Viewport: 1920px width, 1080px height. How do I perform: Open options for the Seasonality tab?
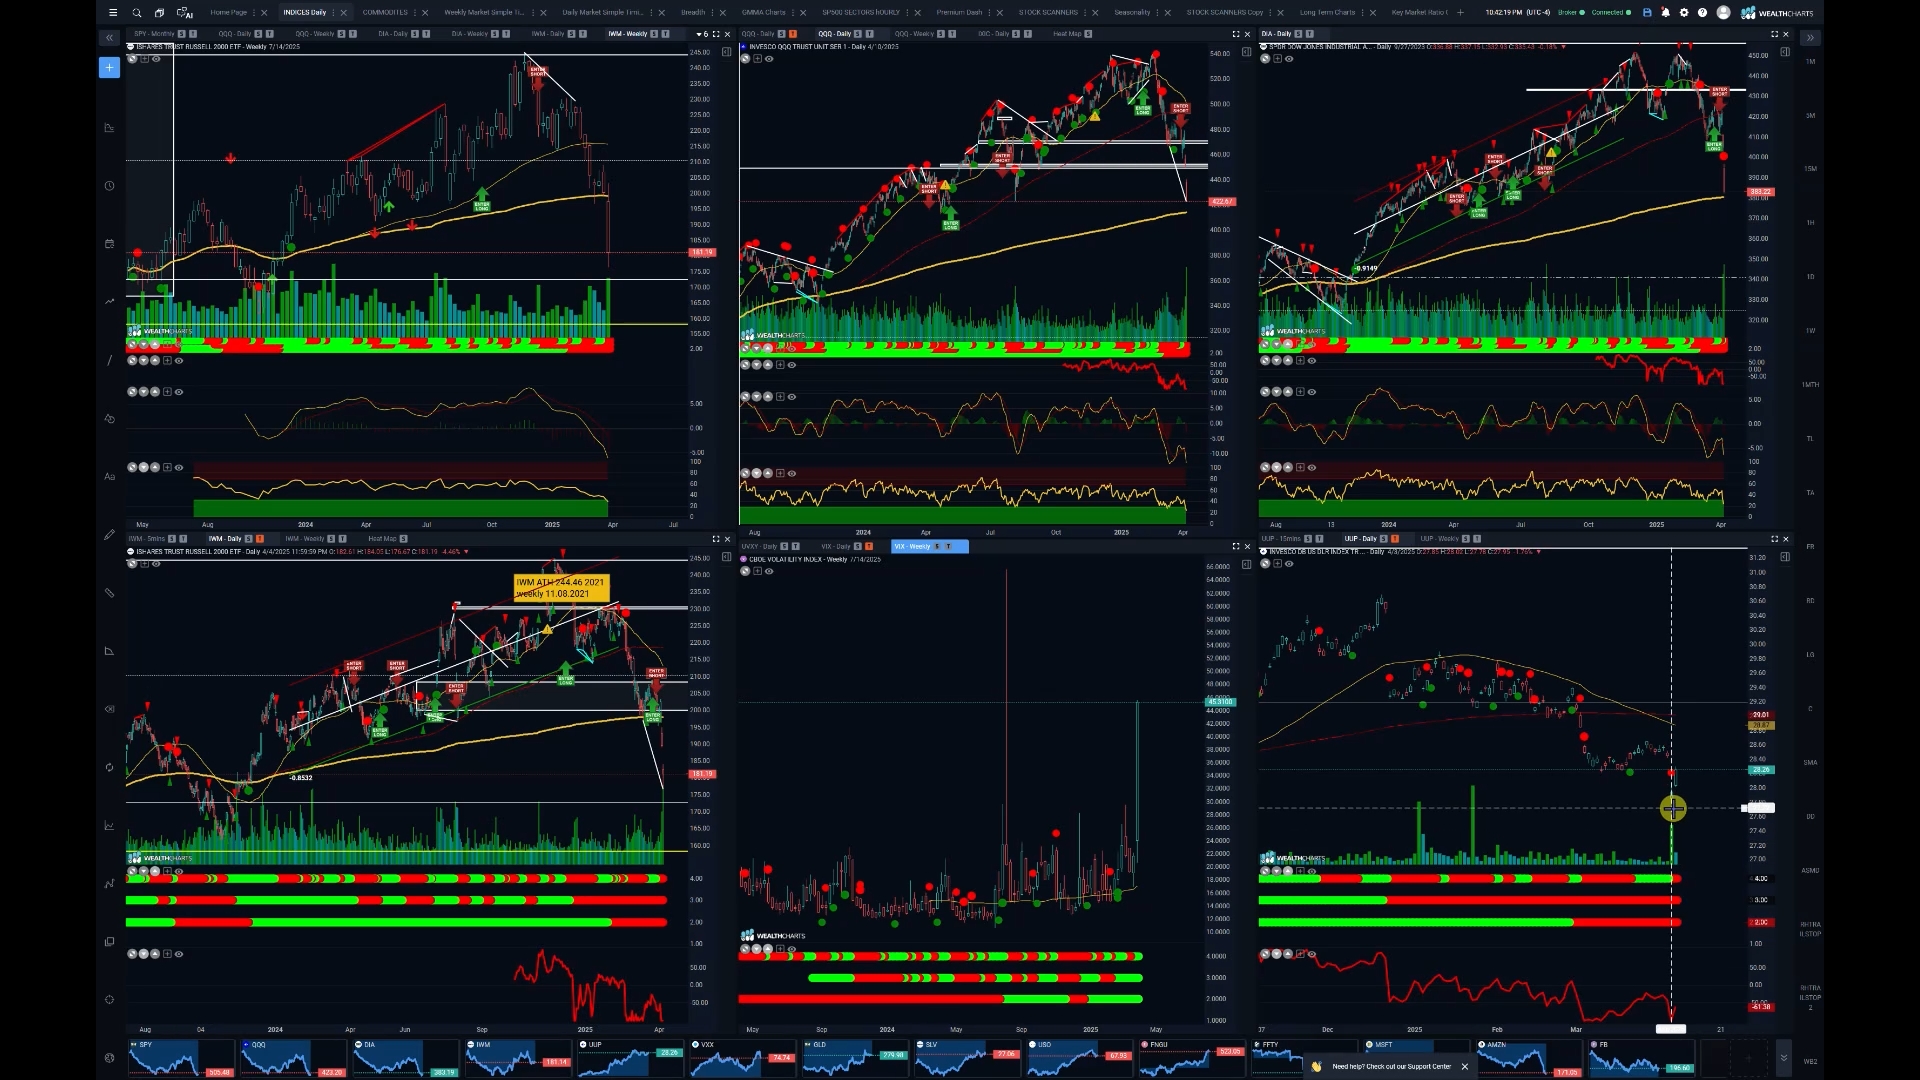1157,13
